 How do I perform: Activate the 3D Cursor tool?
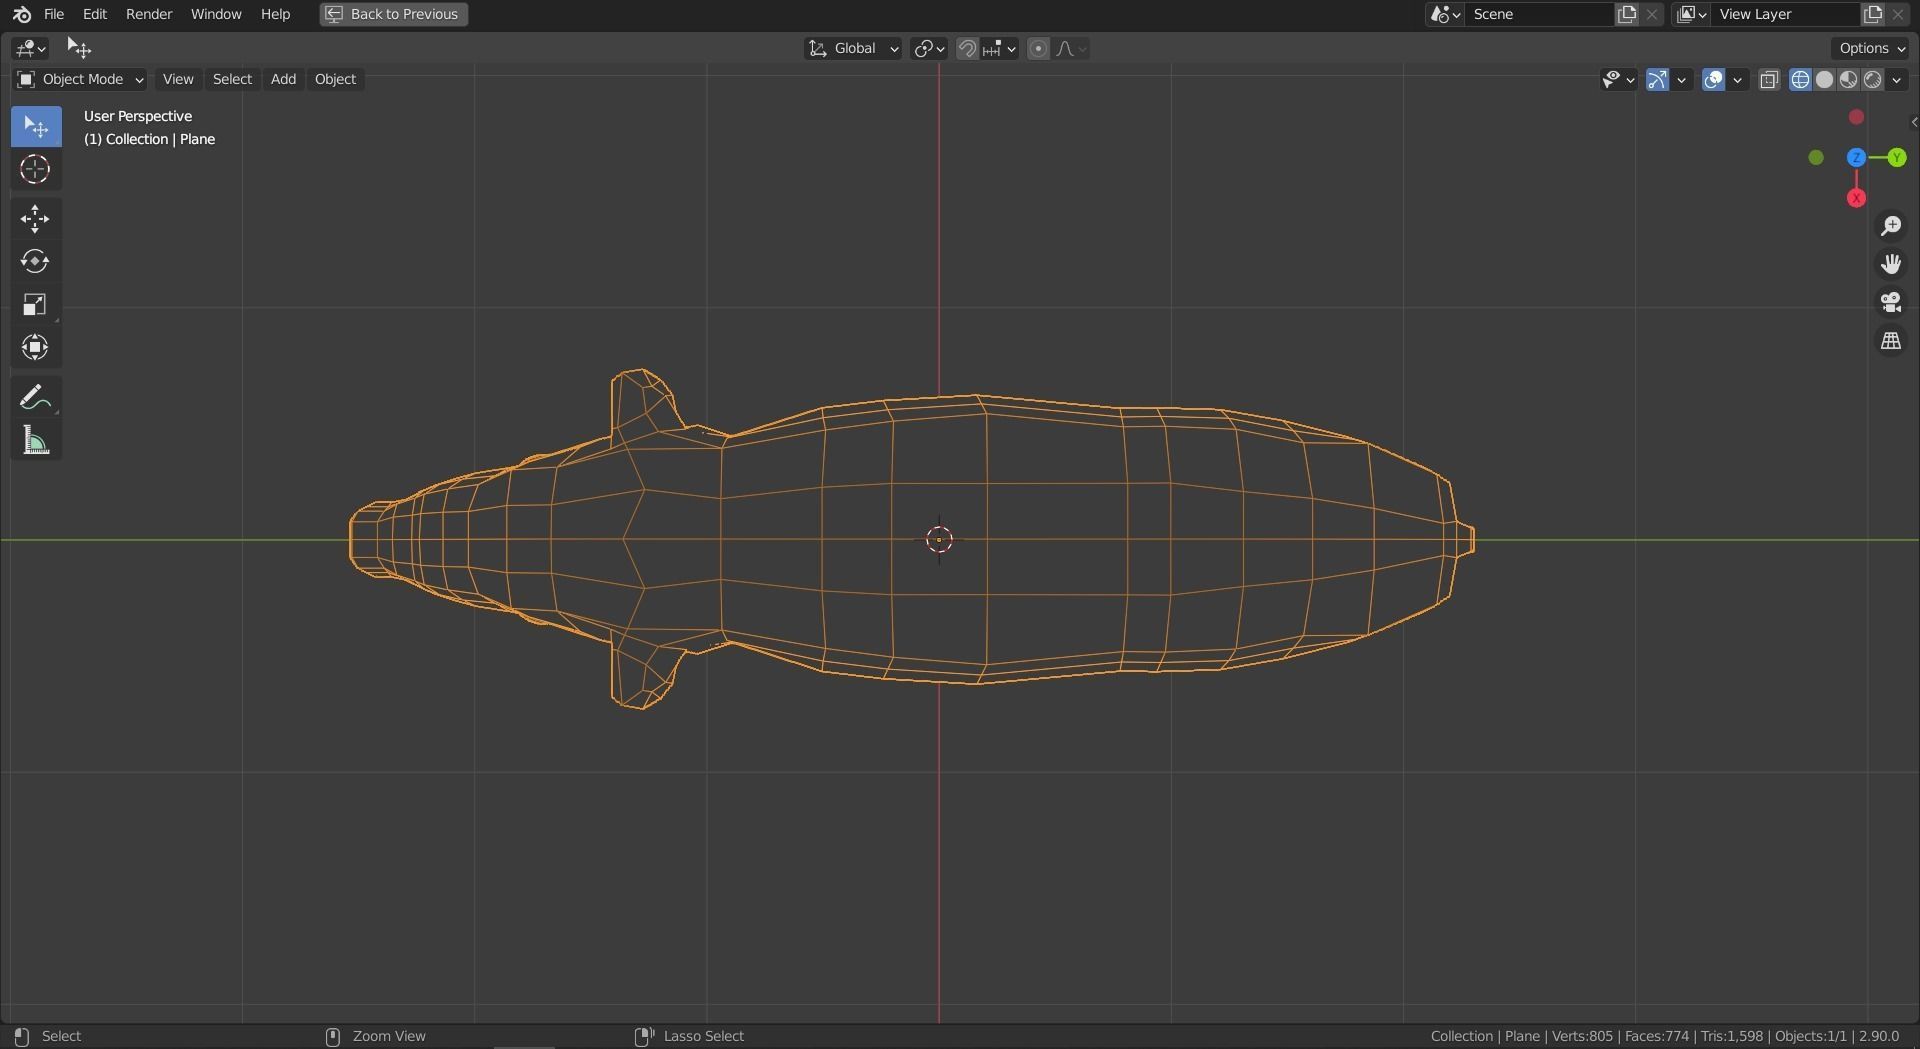pyautogui.click(x=36, y=170)
